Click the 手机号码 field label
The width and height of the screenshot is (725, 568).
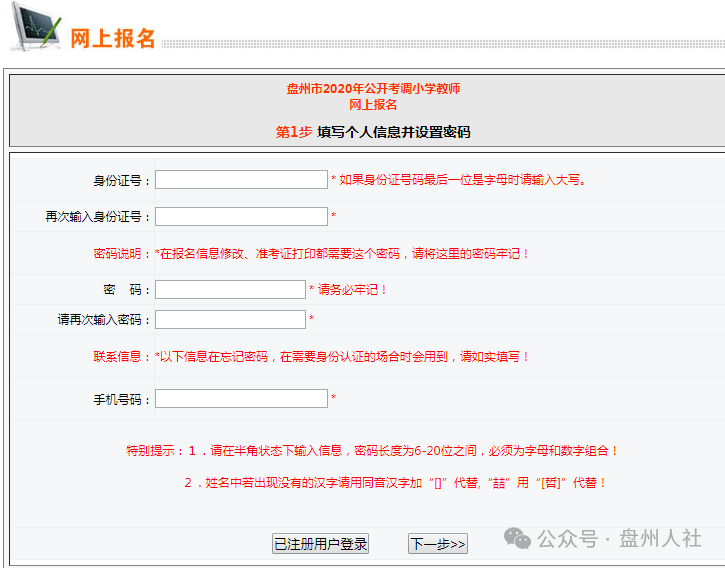point(121,400)
